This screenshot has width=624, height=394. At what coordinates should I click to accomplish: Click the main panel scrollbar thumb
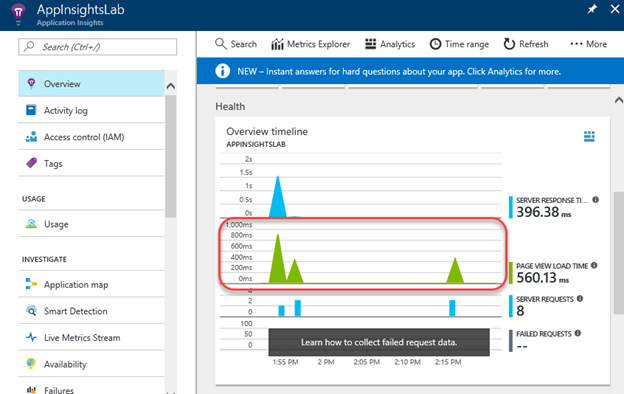tap(619, 253)
